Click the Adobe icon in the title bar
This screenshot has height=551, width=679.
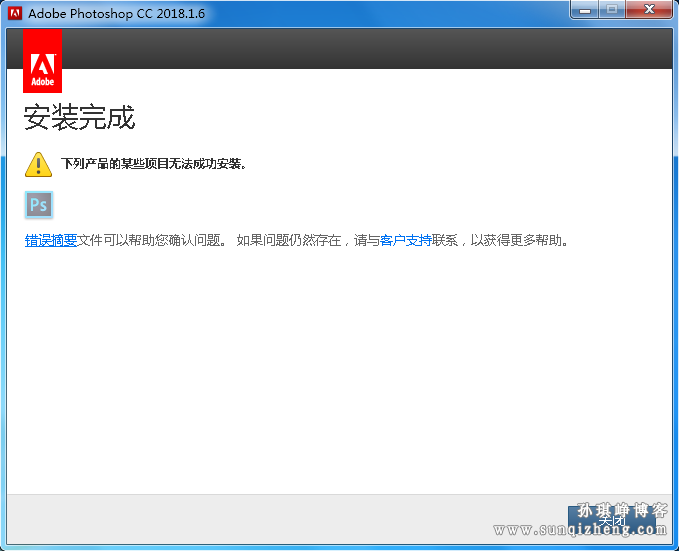(15, 13)
